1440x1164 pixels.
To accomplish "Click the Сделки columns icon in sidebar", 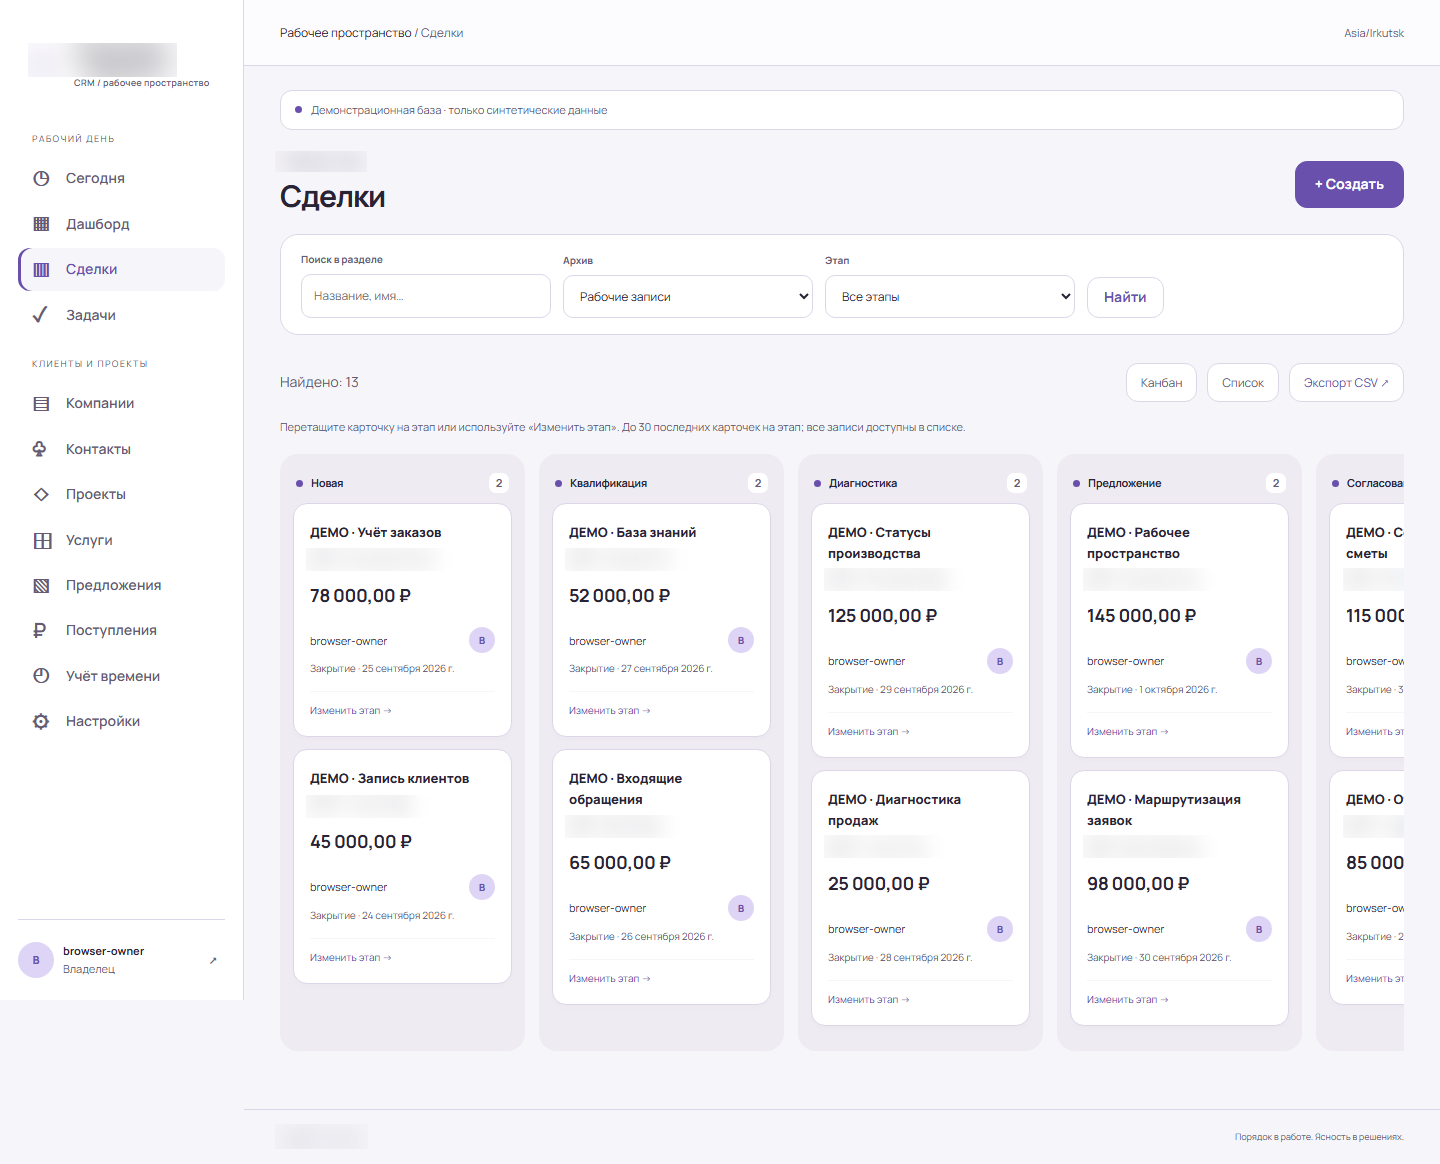I will click(x=41, y=270).
